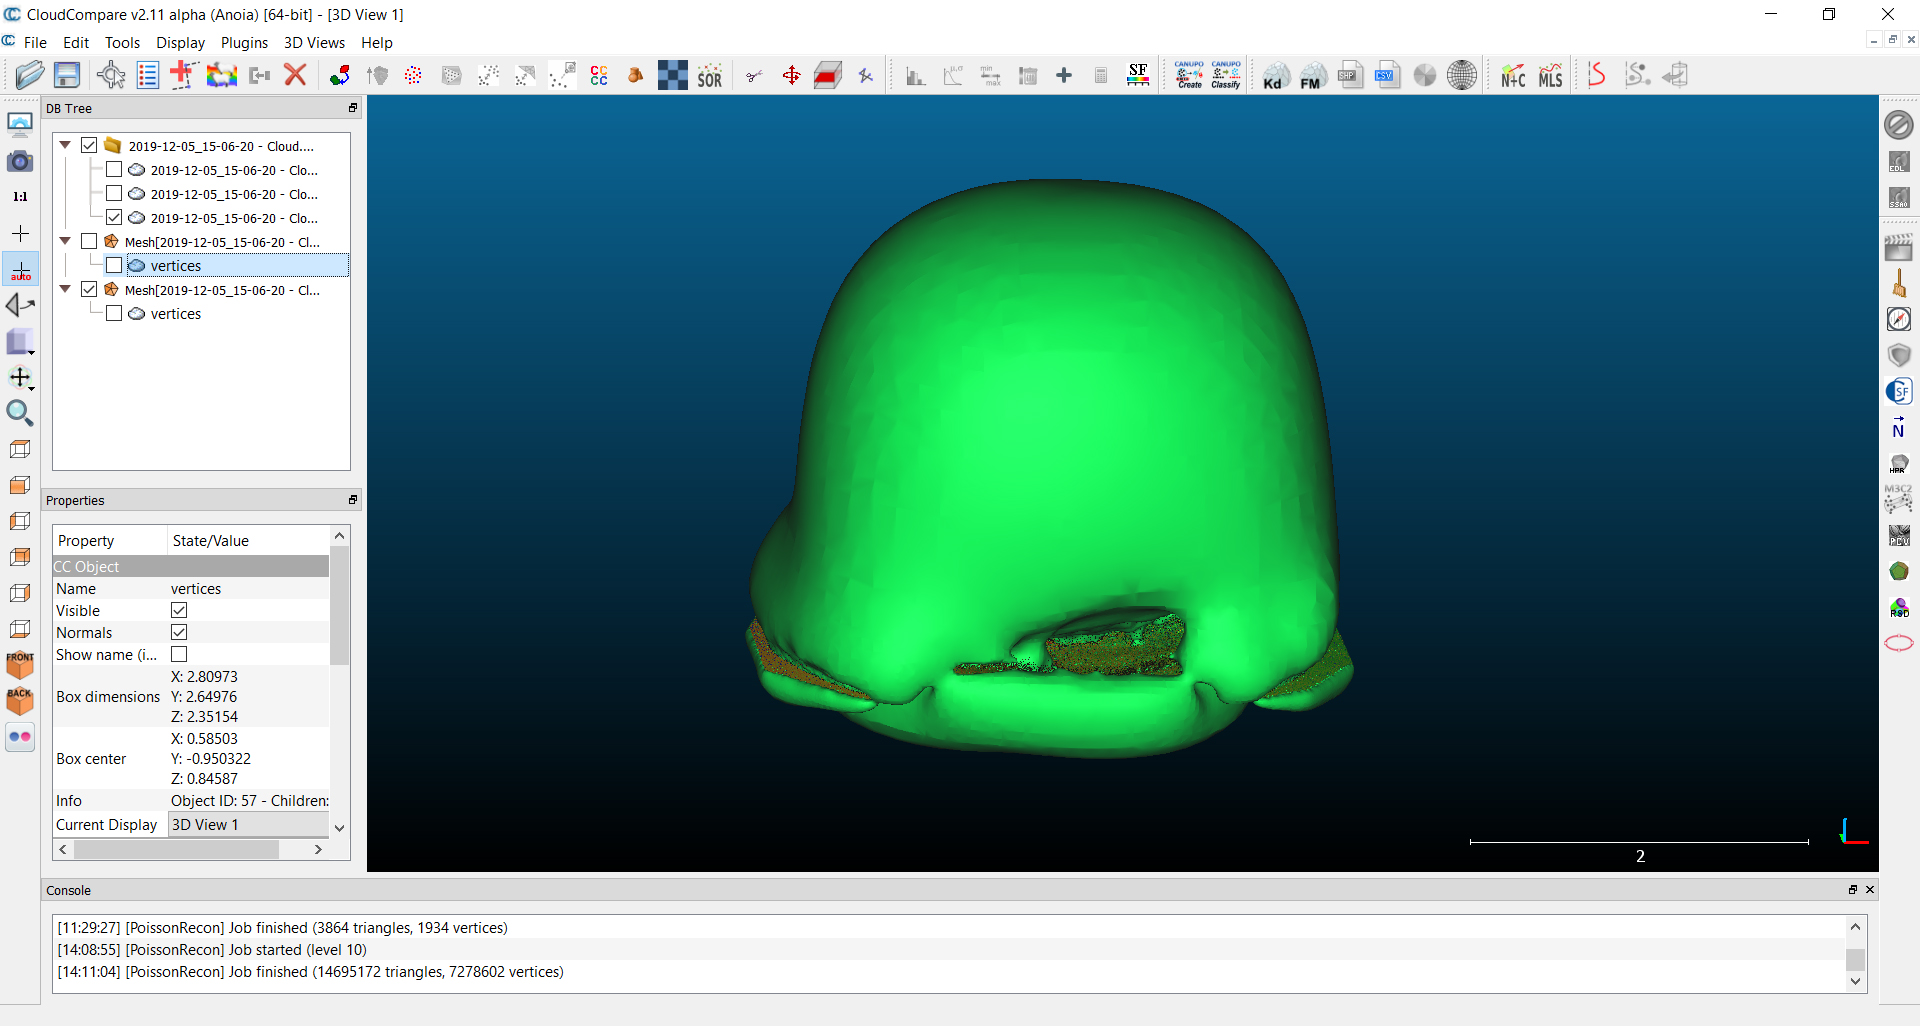
Task: Click the Save floppy disk icon
Action: 67,75
